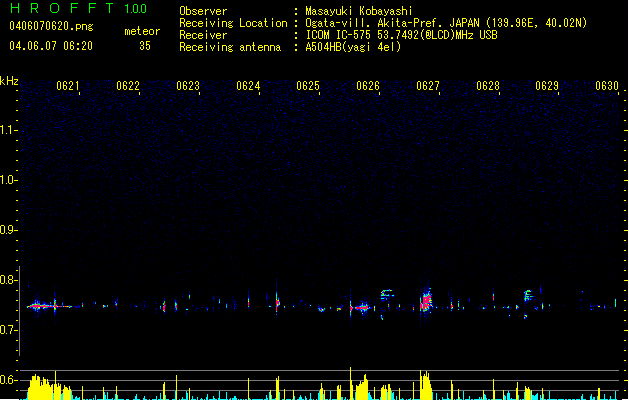629x400 pixels.
Task: Click the long echo trail before 0621
Action: (50, 306)
